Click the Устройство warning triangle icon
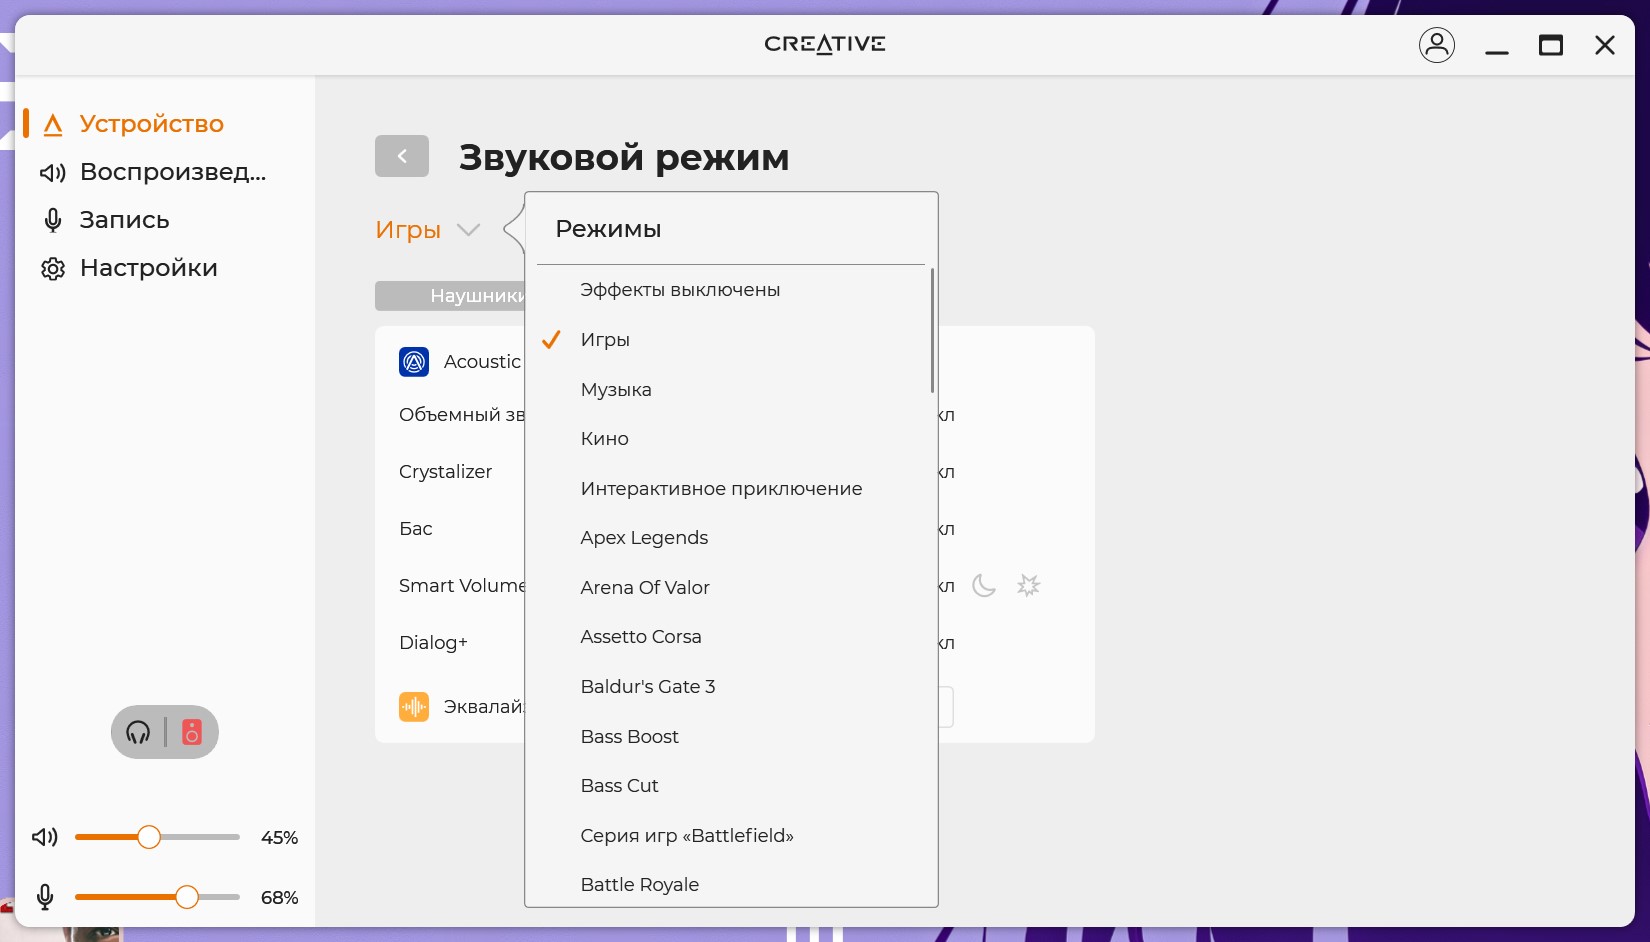The image size is (1650, 942). [x=54, y=124]
